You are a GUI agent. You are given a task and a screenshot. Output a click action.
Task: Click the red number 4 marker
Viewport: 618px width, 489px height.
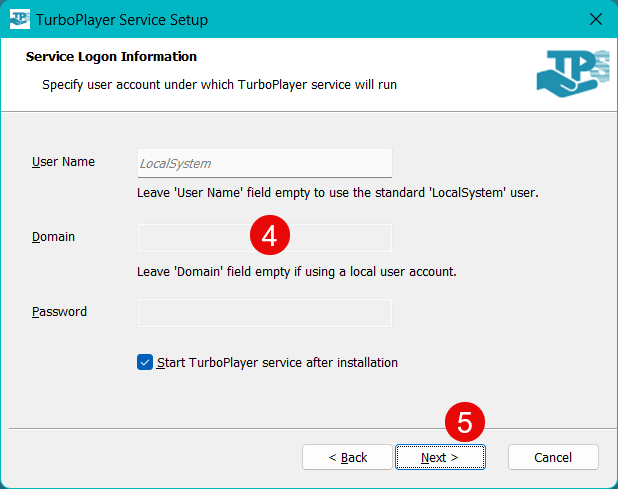(x=269, y=235)
